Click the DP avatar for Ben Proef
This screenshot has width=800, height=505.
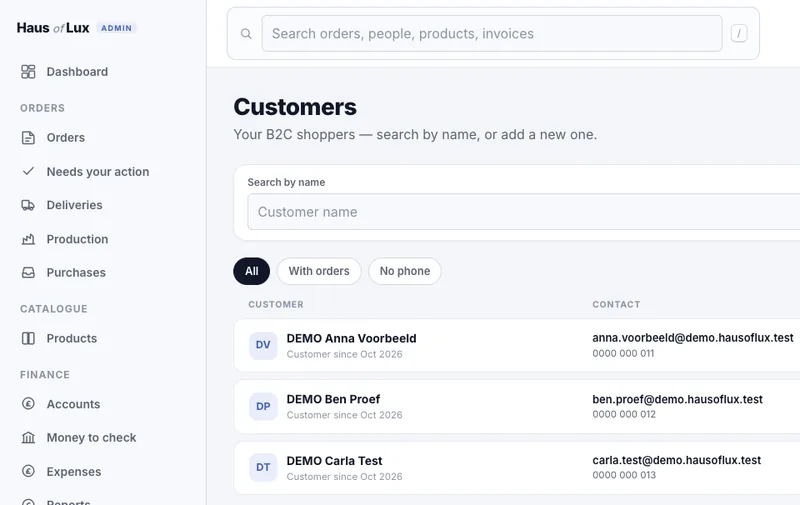263,407
